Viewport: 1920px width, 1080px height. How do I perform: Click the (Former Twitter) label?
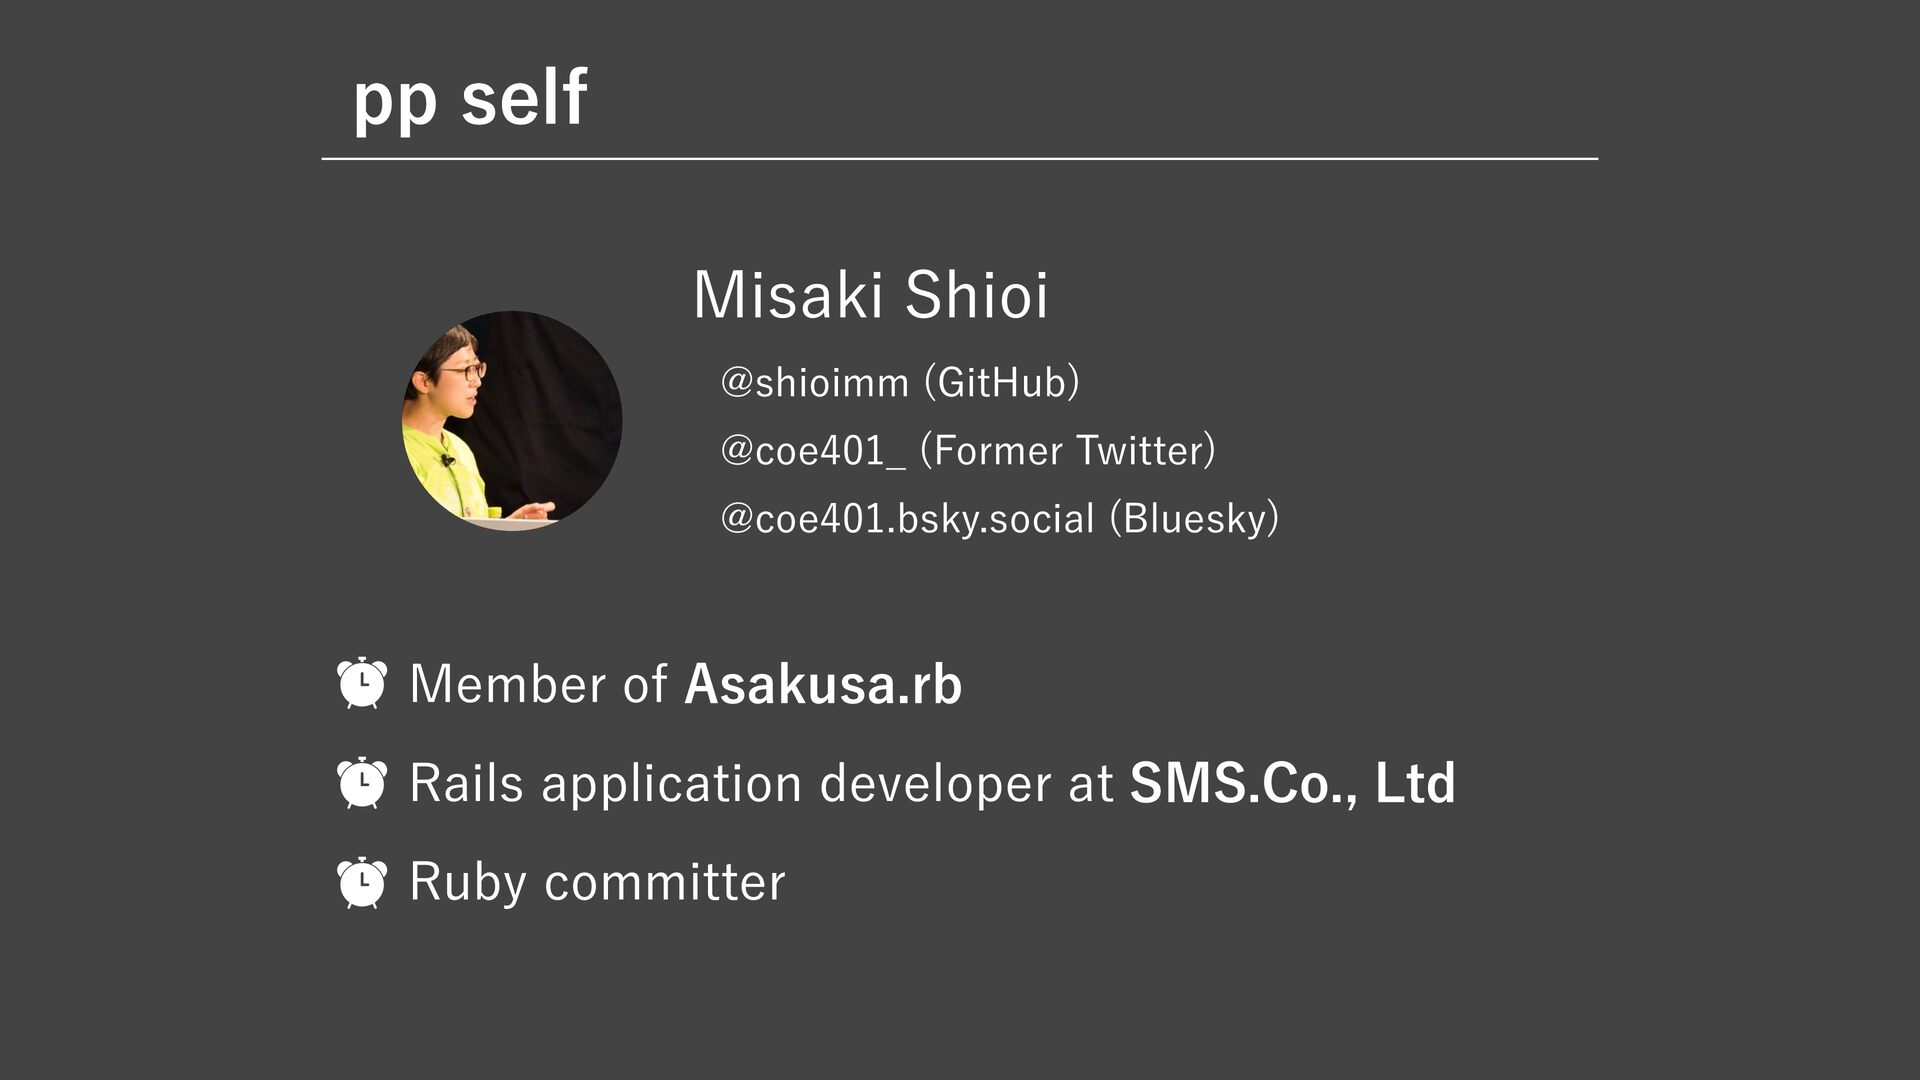(x=1067, y=451)
